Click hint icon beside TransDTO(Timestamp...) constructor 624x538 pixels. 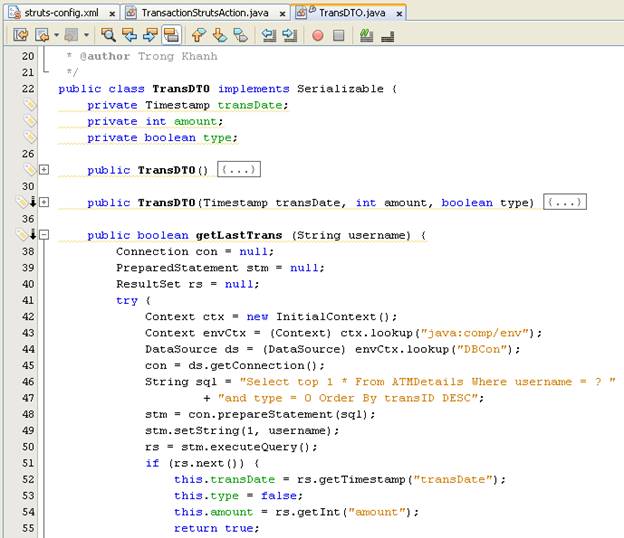(x=22, y=202)
